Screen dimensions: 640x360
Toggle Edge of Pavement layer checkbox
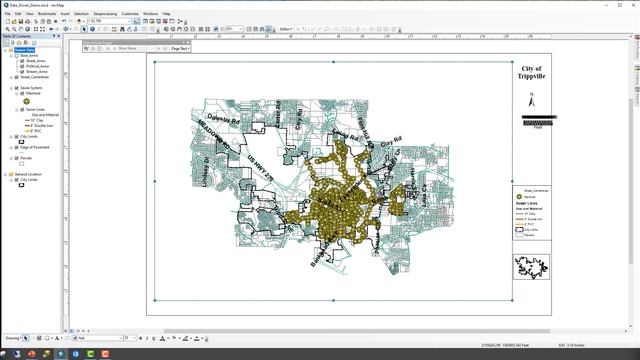click(x=17, y=147)
